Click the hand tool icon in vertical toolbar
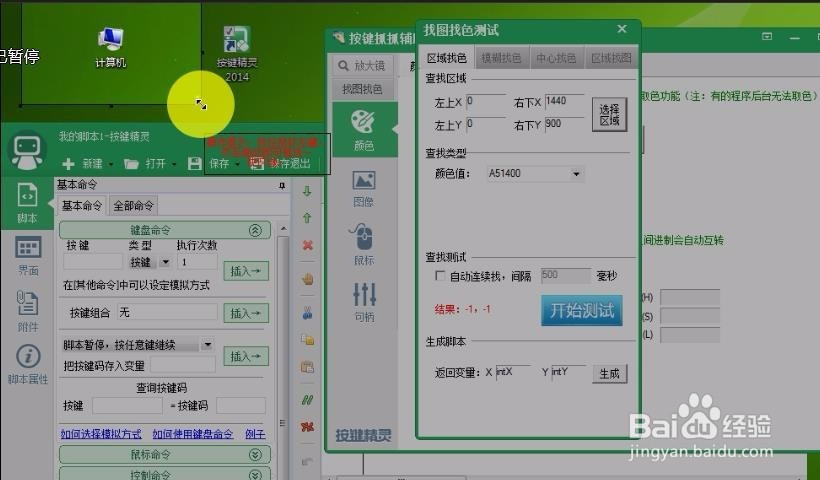 [x=308, y=279]
